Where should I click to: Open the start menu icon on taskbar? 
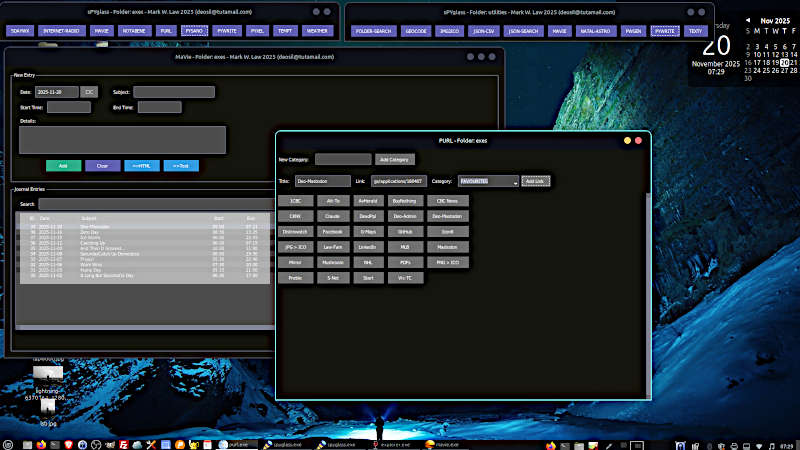8,445
